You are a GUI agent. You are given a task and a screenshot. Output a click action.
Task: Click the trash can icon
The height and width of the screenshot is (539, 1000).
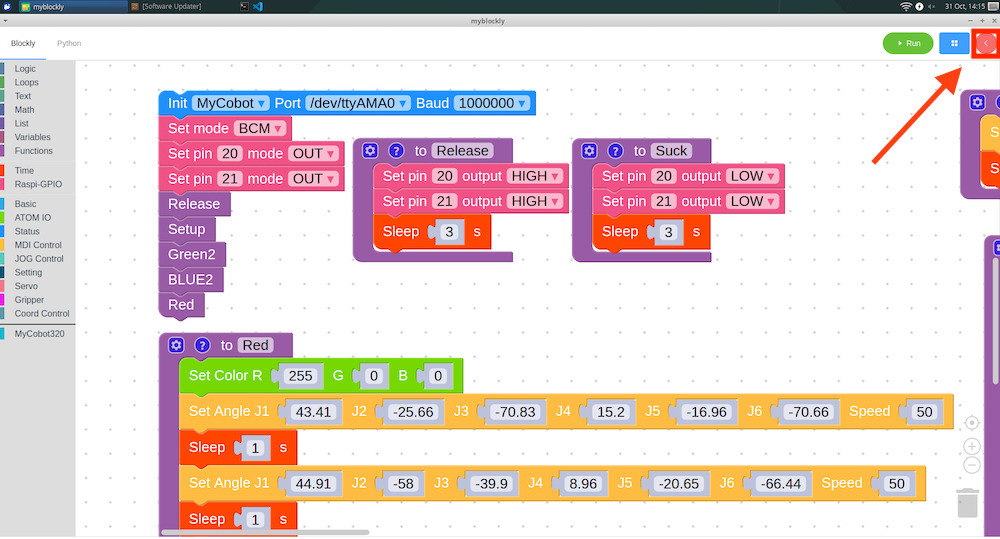coord(967,503)
